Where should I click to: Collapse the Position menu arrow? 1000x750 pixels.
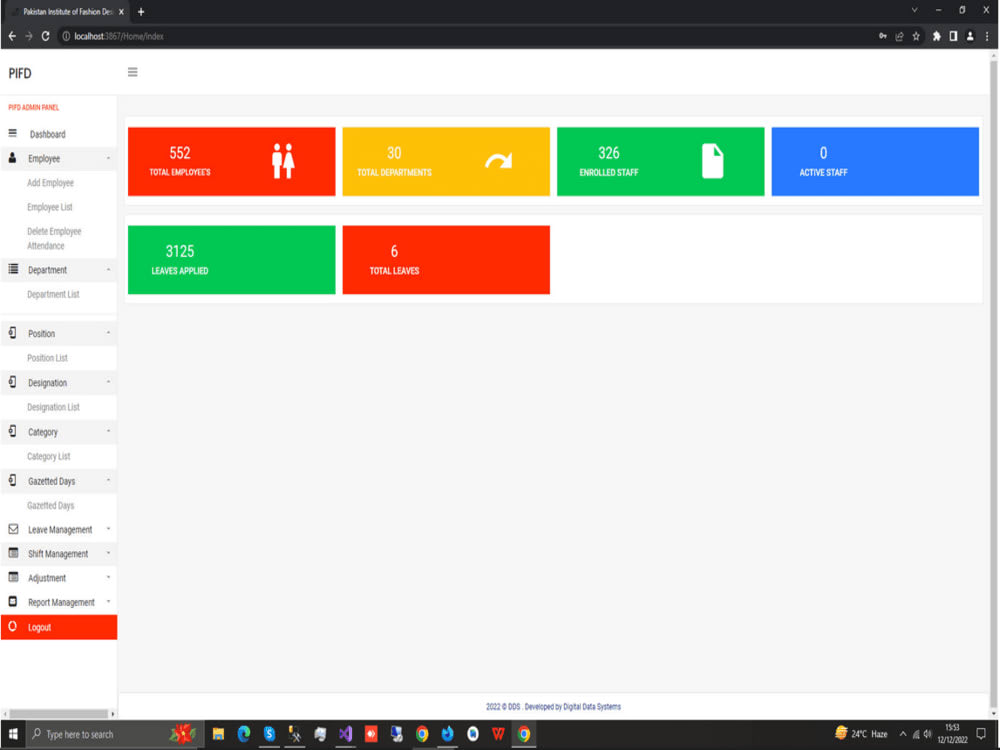(108, 333)
